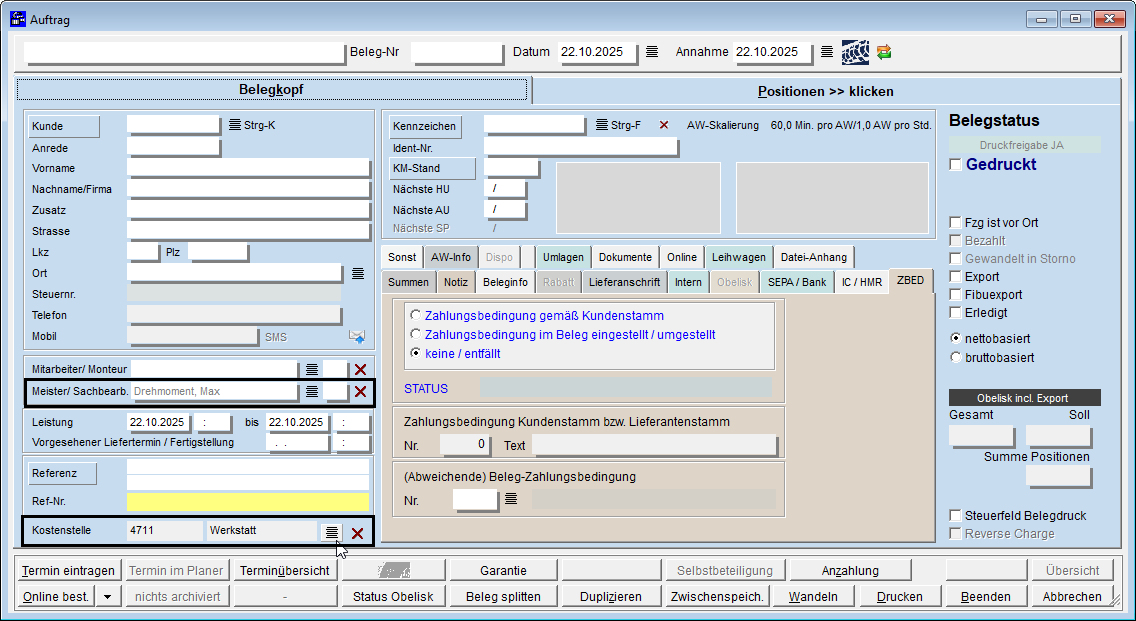Viewport: 1136px width, 621px height.
Task: Open Positionen >> klicken tab
Action: pyautogui.click(x=825, y=91)
